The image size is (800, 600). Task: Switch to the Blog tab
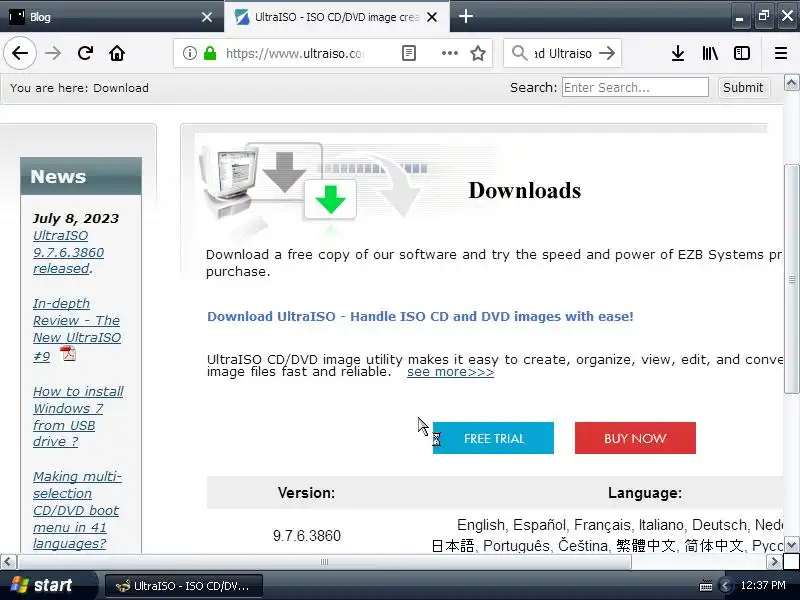tap(111, 17)
